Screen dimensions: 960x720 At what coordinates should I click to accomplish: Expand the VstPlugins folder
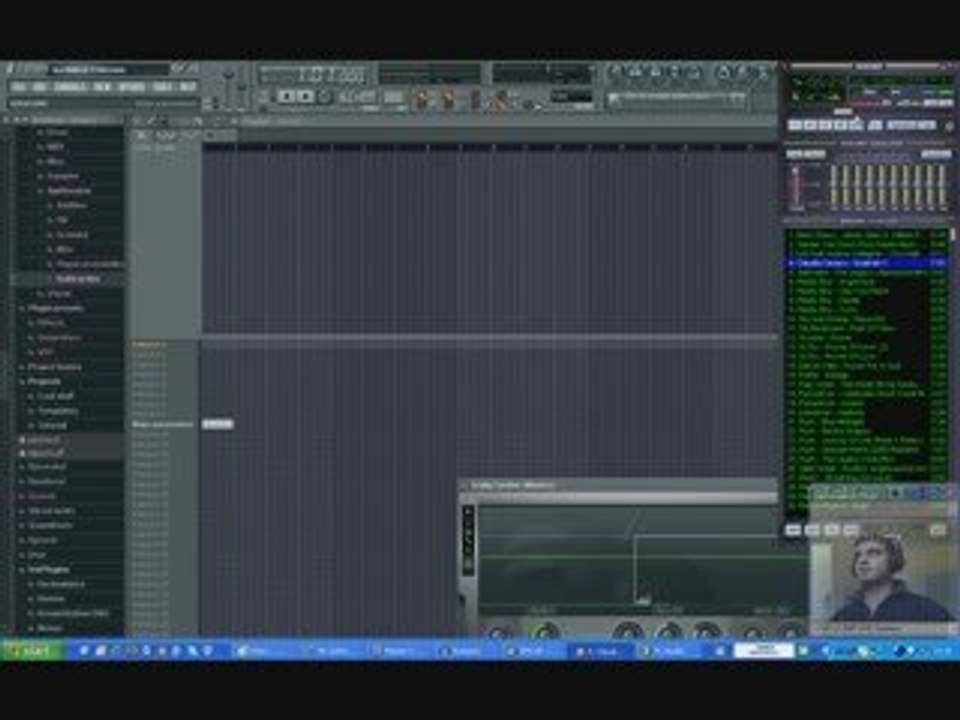(x=48, y=569)
